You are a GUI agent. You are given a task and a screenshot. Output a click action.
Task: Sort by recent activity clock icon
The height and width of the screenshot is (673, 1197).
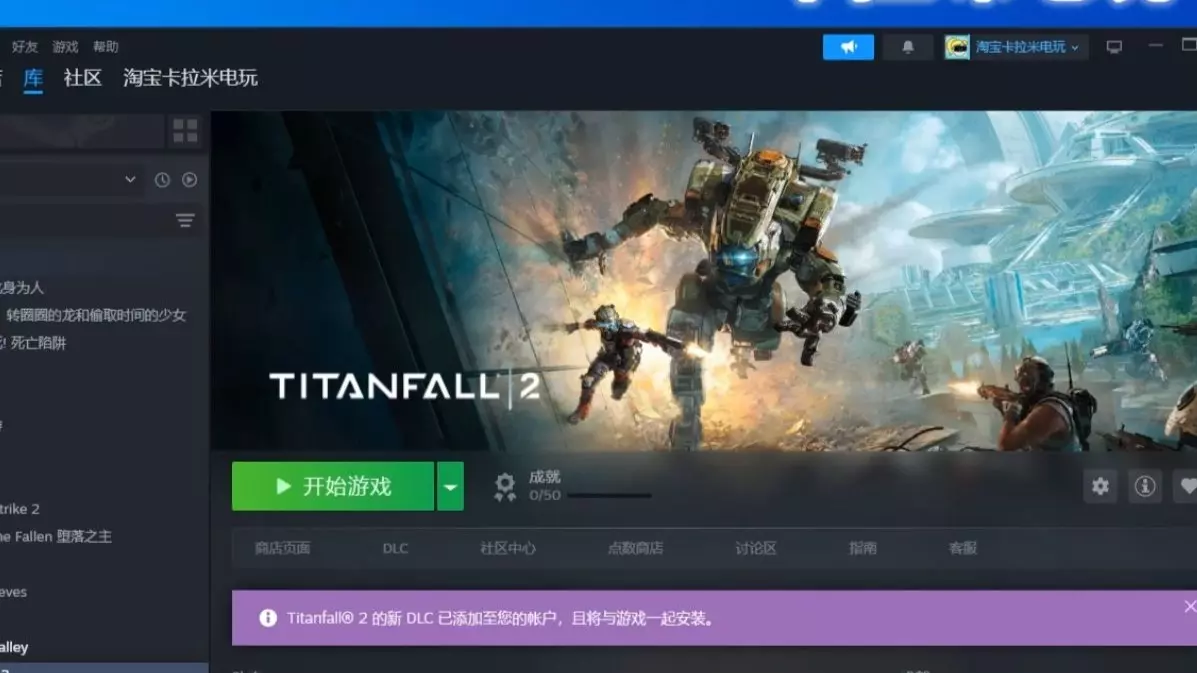pos(162,180)
